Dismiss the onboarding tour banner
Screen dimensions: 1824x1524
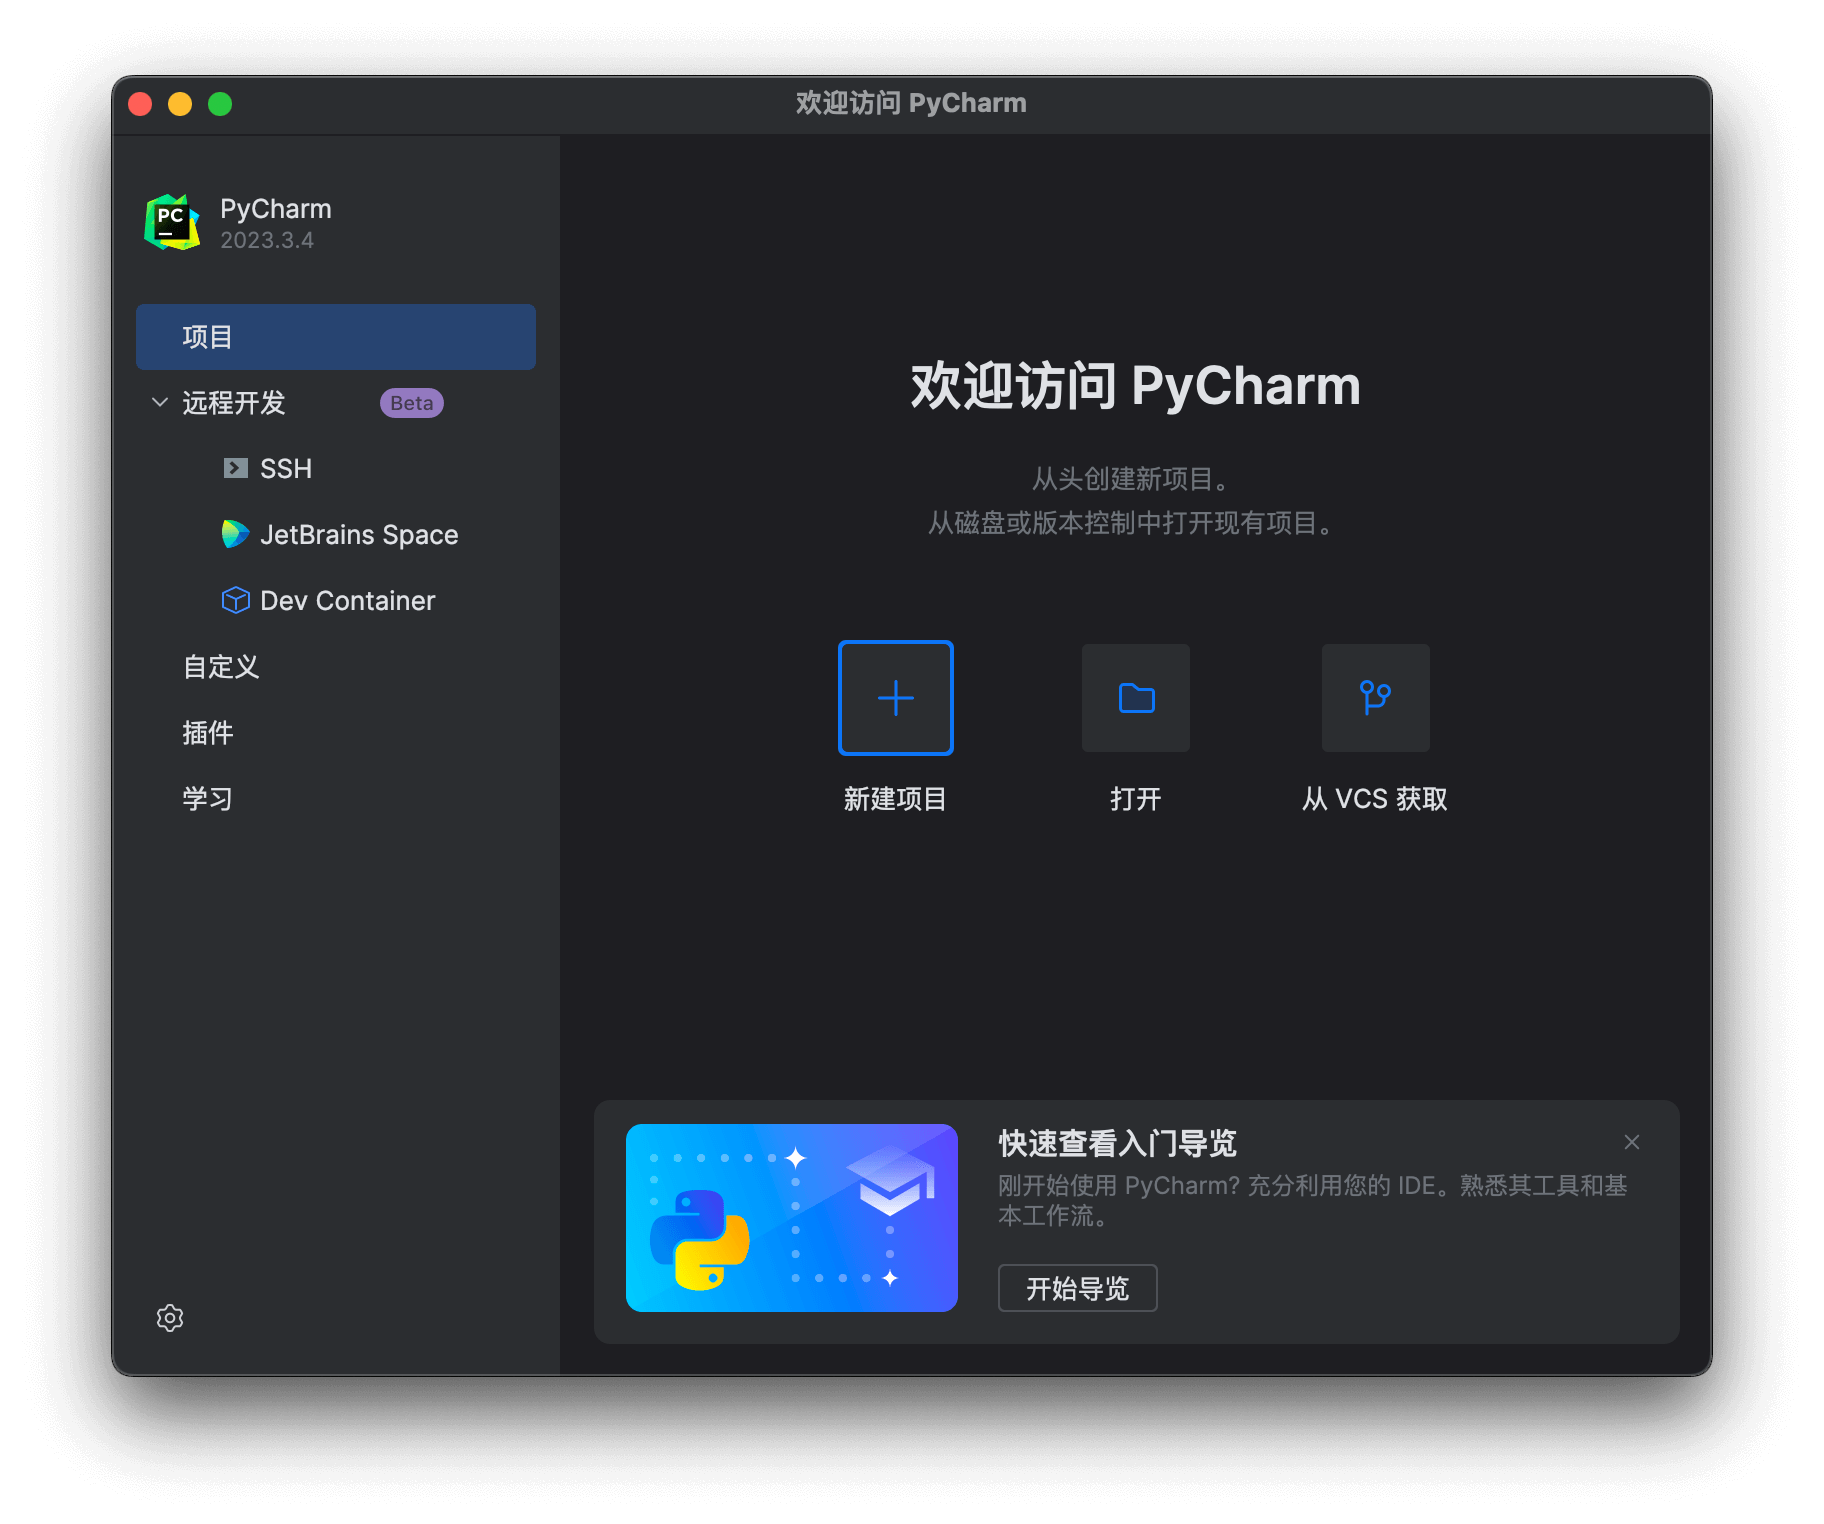(1631, 1142)
